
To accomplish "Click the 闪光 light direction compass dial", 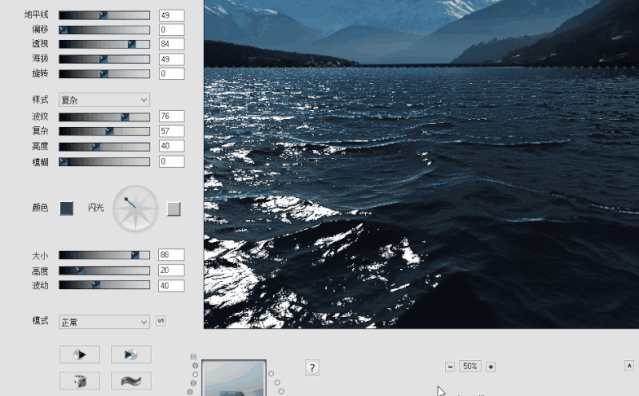I will click(x=135, y=209).
